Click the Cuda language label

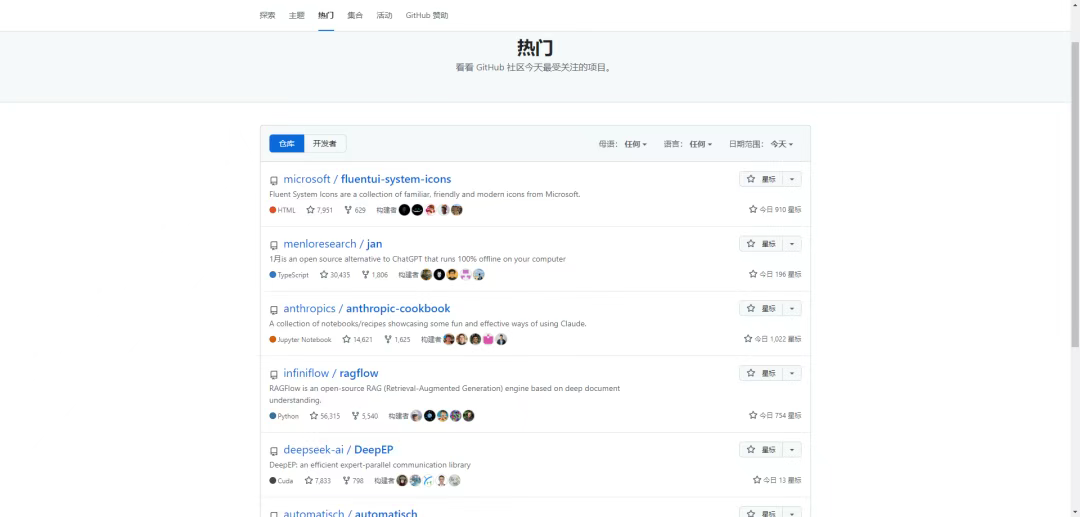(x=282, y=481)
